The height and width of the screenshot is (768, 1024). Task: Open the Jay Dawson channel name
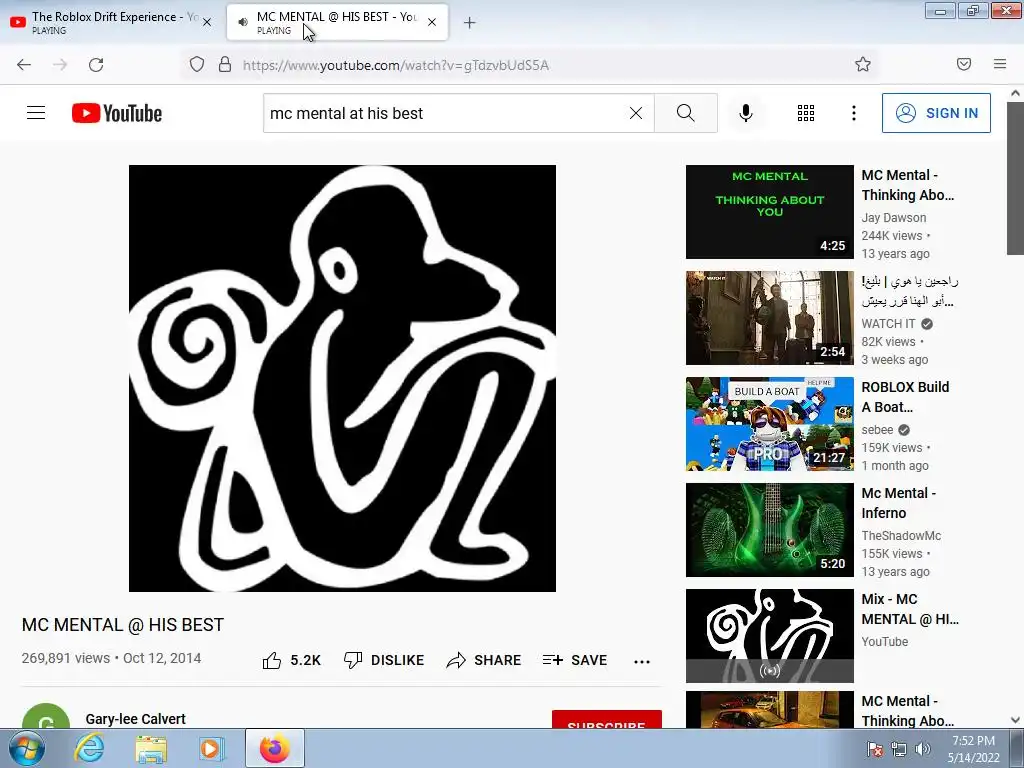tap(893, 217)
